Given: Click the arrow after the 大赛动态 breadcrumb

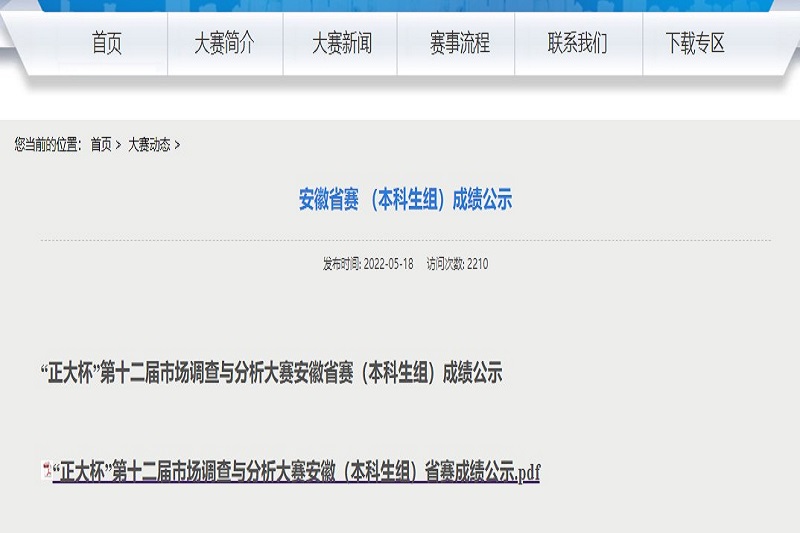Looking at the screenshot, I should point(178,145).
